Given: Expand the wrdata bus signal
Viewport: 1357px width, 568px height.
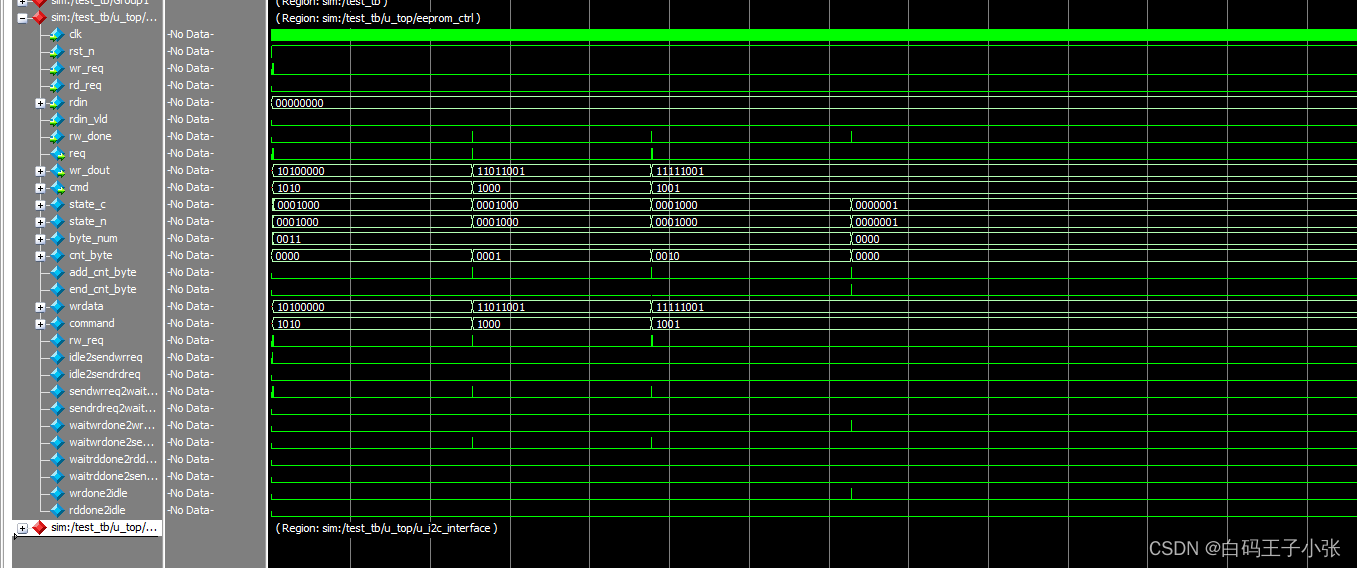Looking at the screenshot, I should (x=40, y=306).
